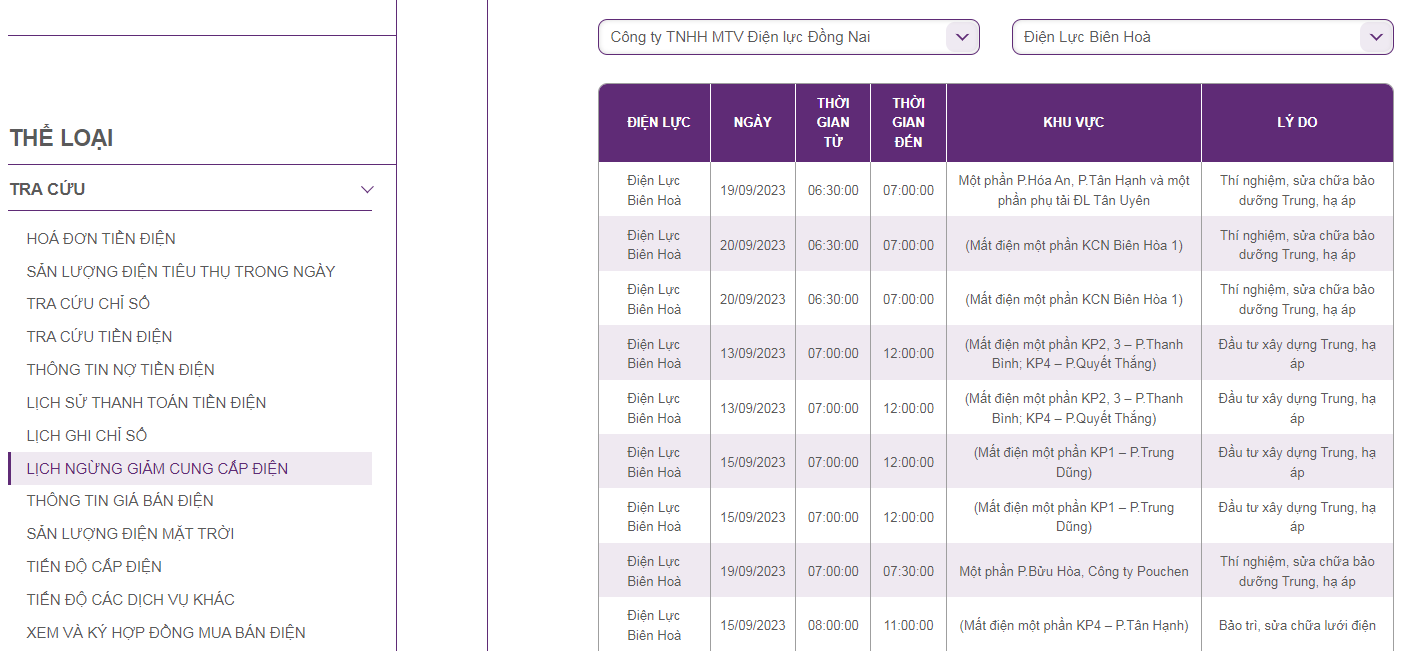
Task: Click LỊCH NGỪNG GIẢM CUNG CẤP ĐIỆN item
Action: [x=157, y=468]
